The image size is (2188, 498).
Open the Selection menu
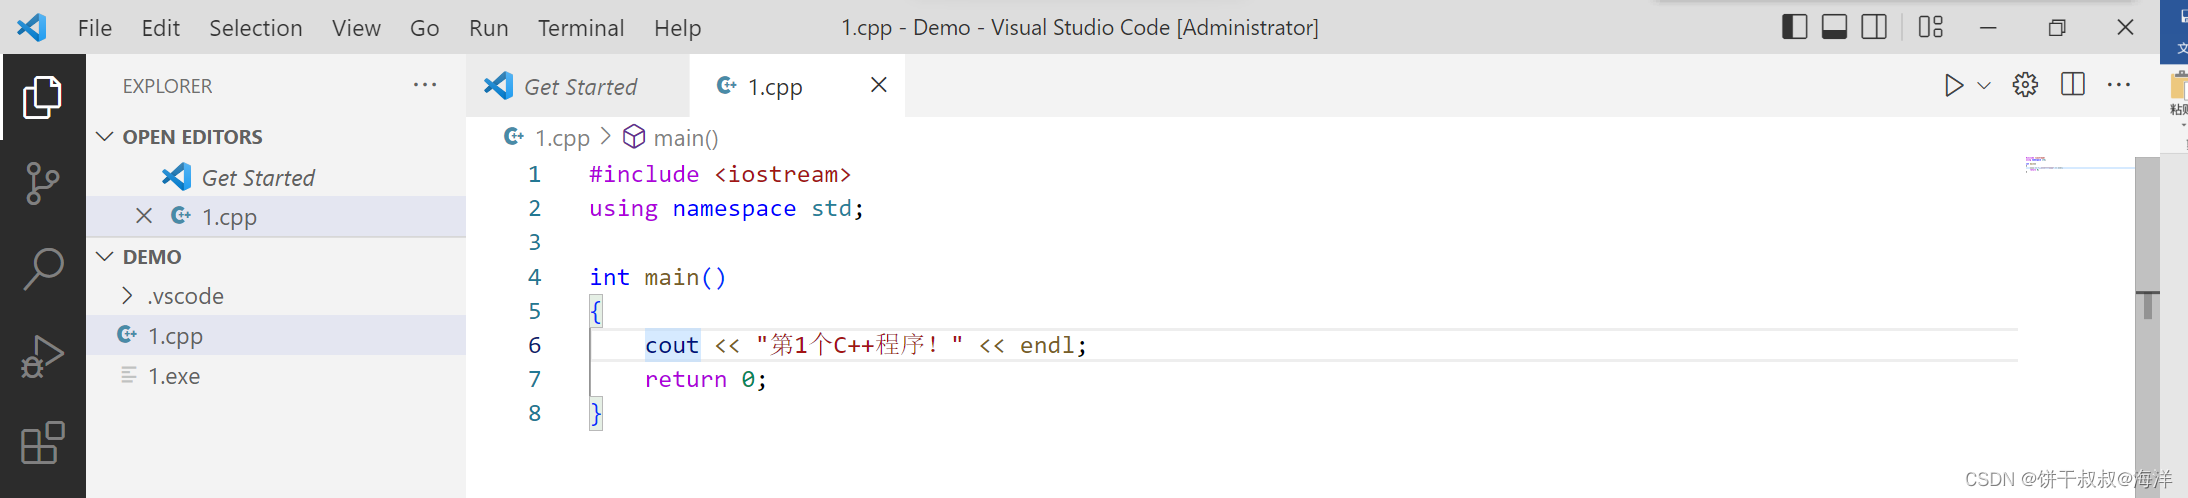coord(256,28)
